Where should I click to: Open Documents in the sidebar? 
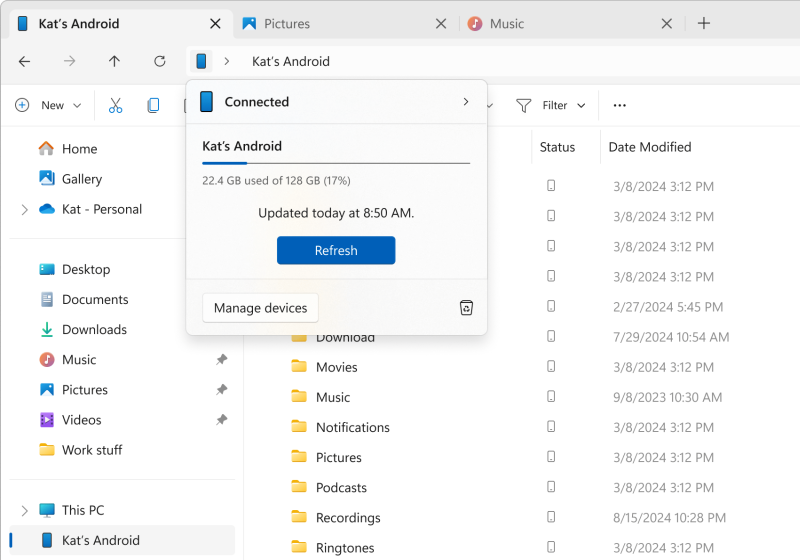[x=84, y=299]
